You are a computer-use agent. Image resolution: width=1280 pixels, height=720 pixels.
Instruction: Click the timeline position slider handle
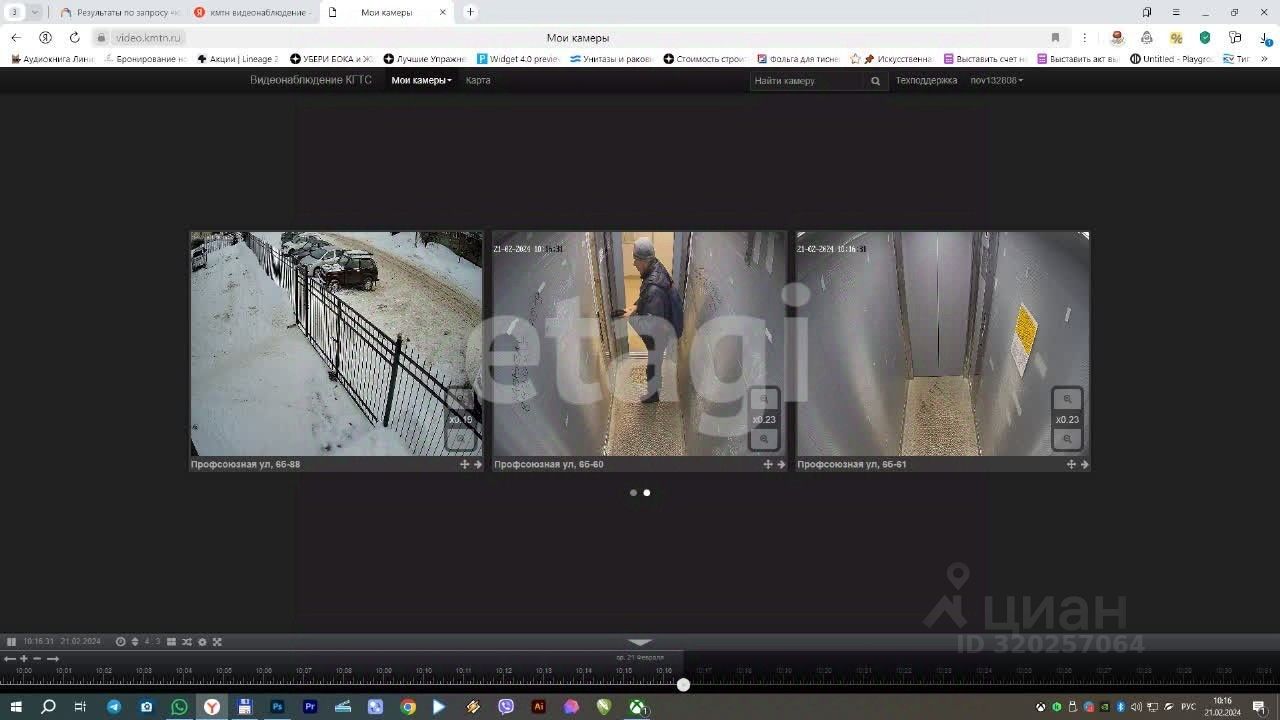(x=683, y=685)
